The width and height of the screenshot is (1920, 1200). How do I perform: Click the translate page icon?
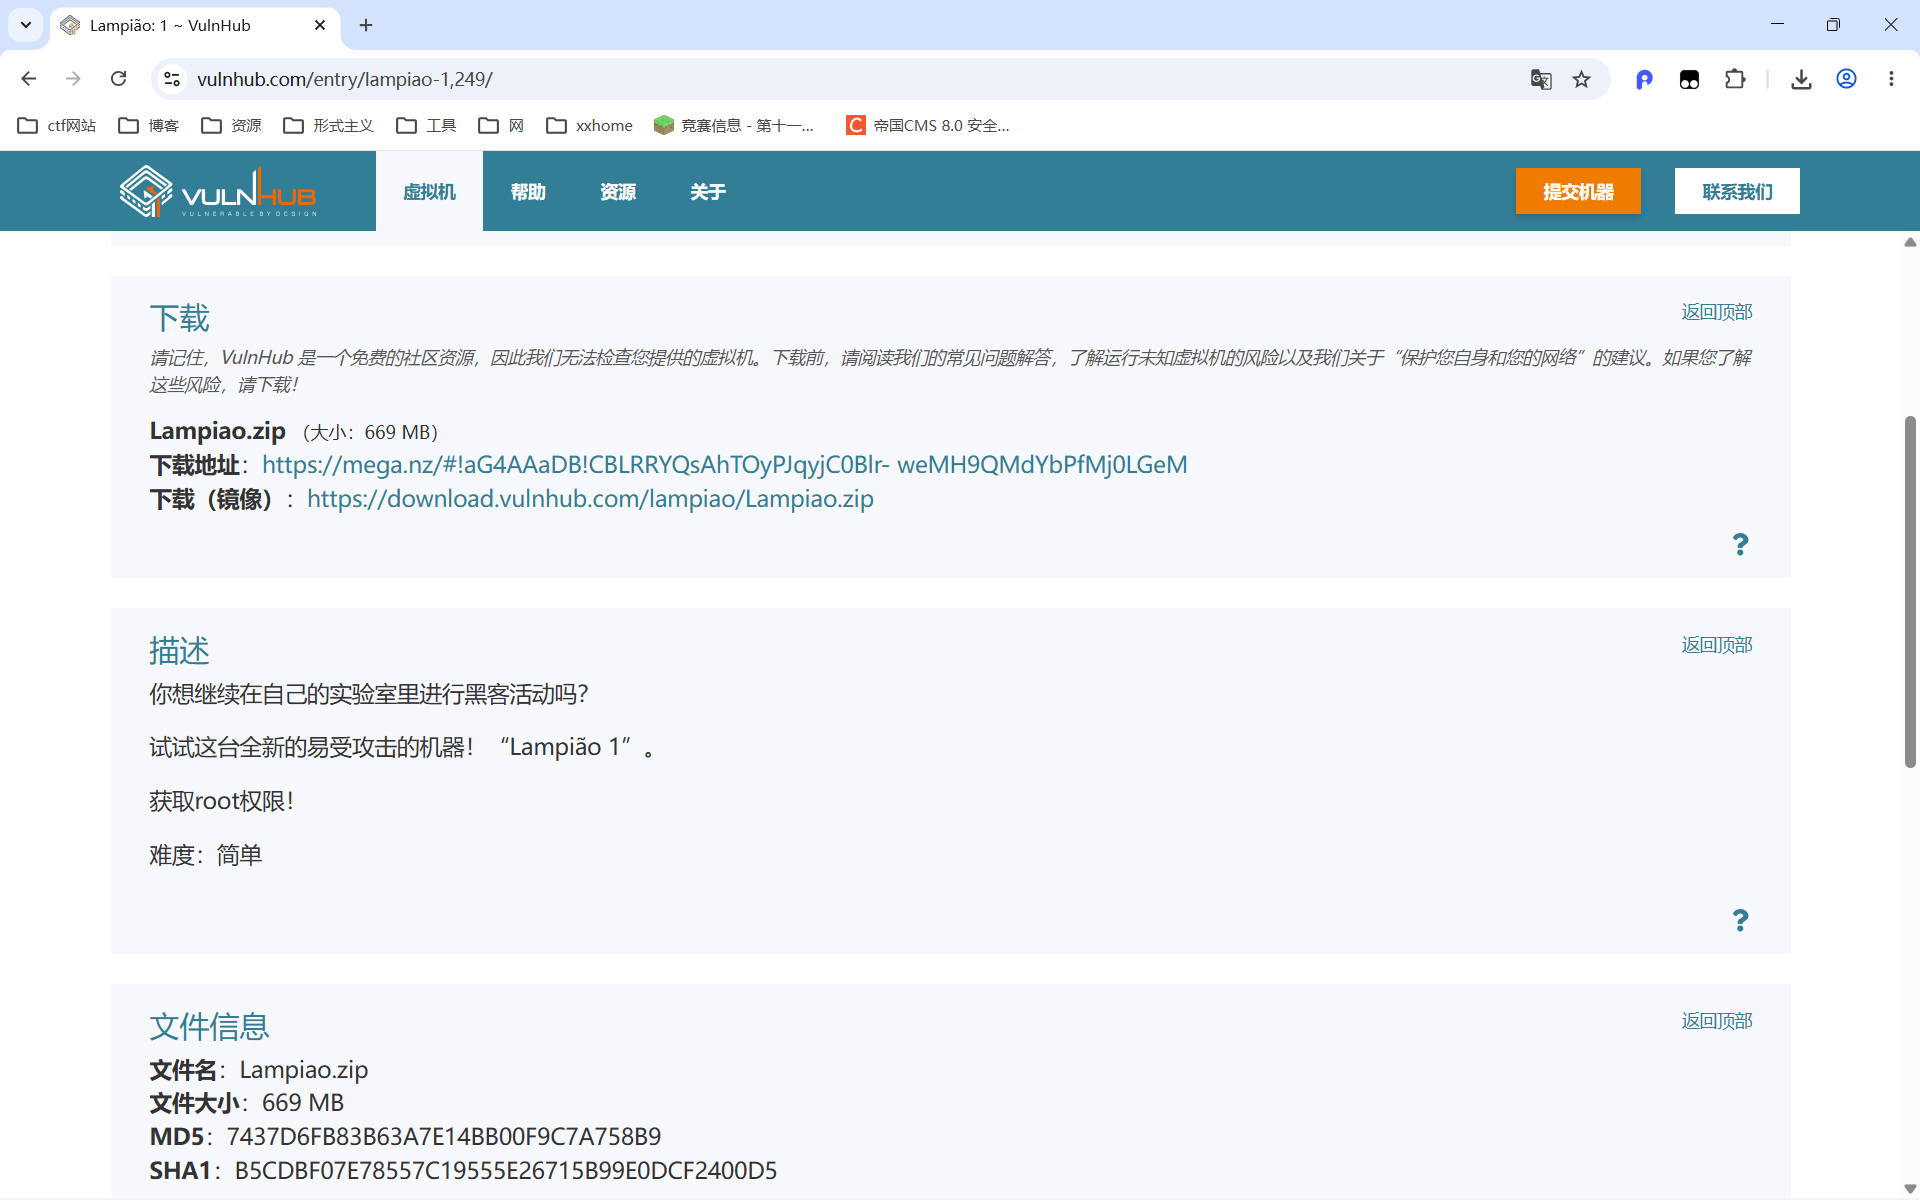(x=1541, y=79)
